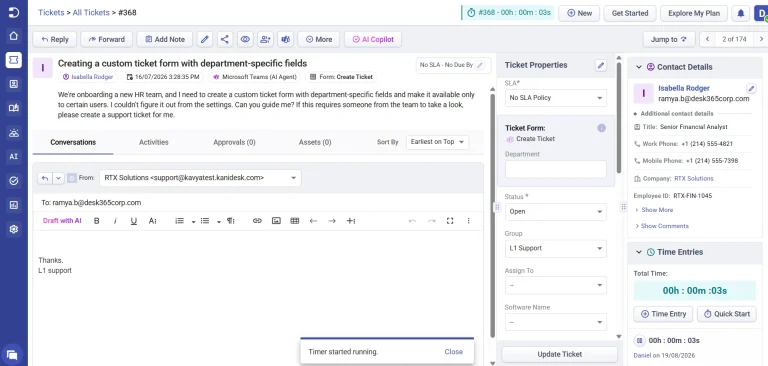Click the Update Ticket button

(x=559, y=354)
